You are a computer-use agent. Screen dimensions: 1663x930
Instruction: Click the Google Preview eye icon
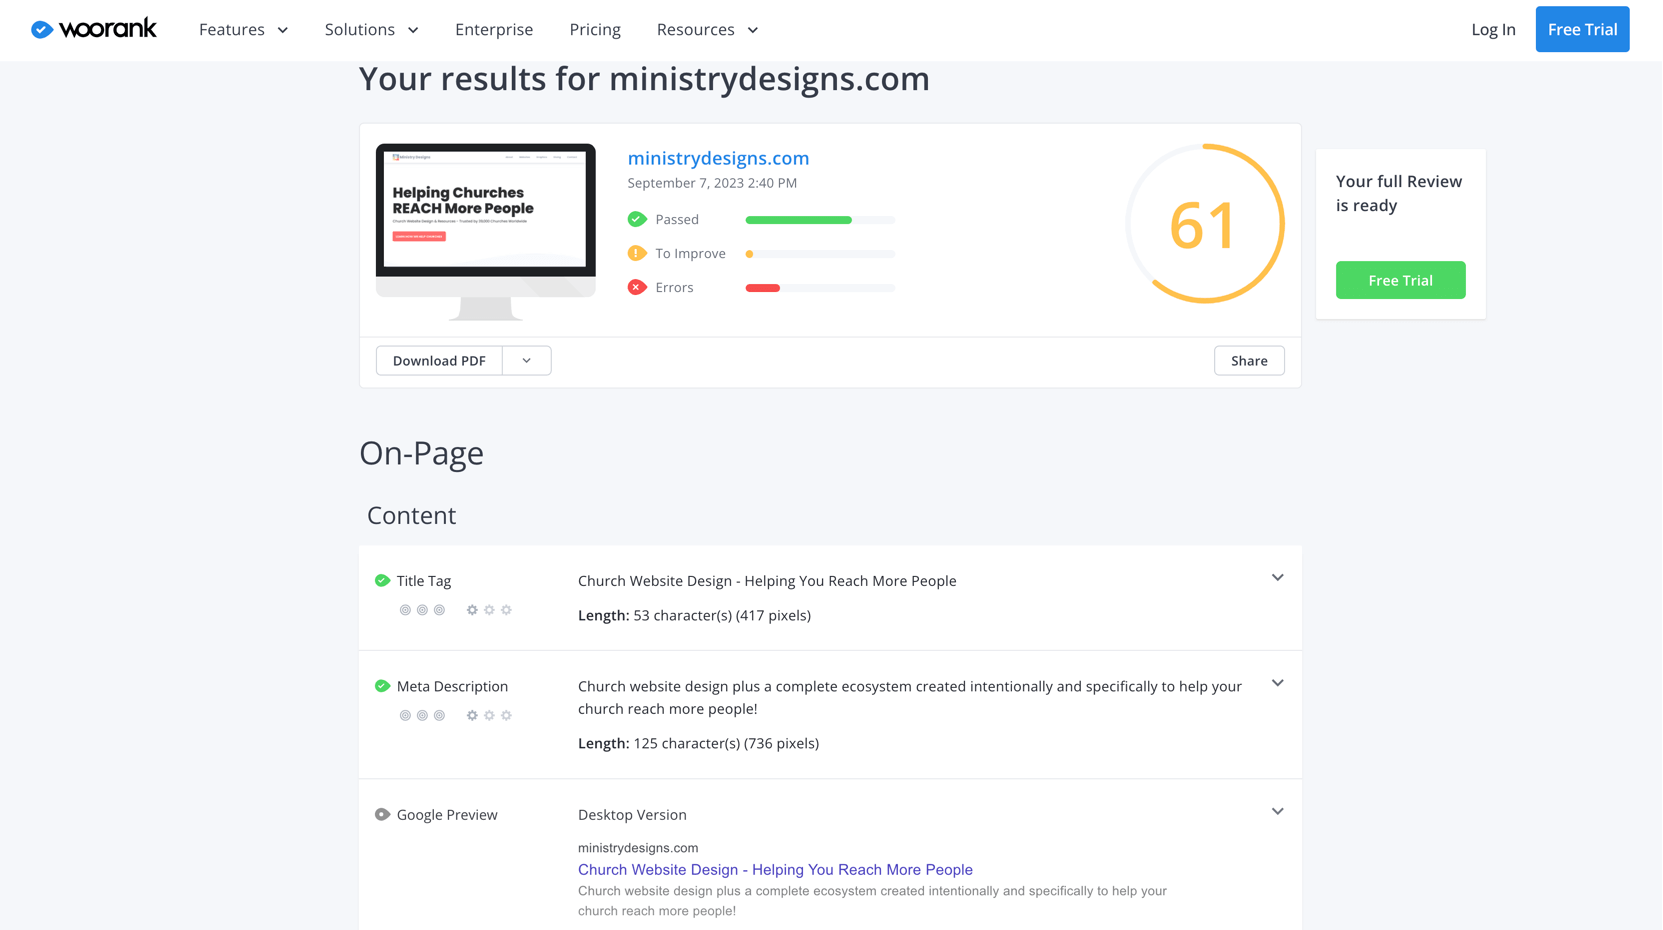tap(382, 815)
